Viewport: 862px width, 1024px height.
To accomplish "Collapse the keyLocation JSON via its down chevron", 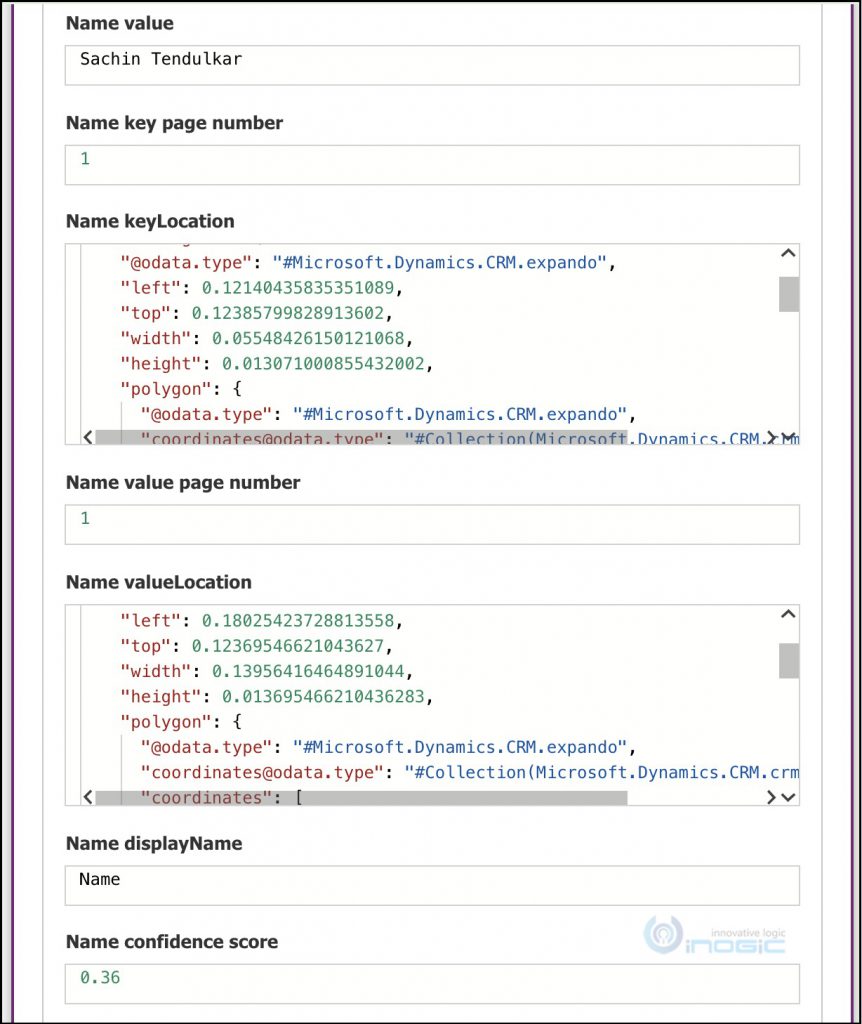I will tap(788, 437).
